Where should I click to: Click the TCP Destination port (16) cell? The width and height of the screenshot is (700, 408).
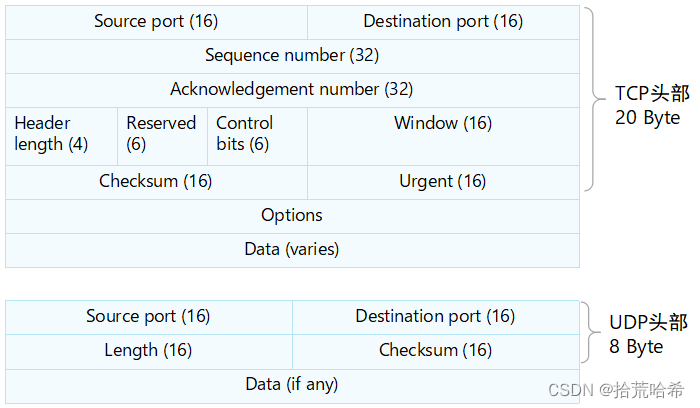point(443,21)
